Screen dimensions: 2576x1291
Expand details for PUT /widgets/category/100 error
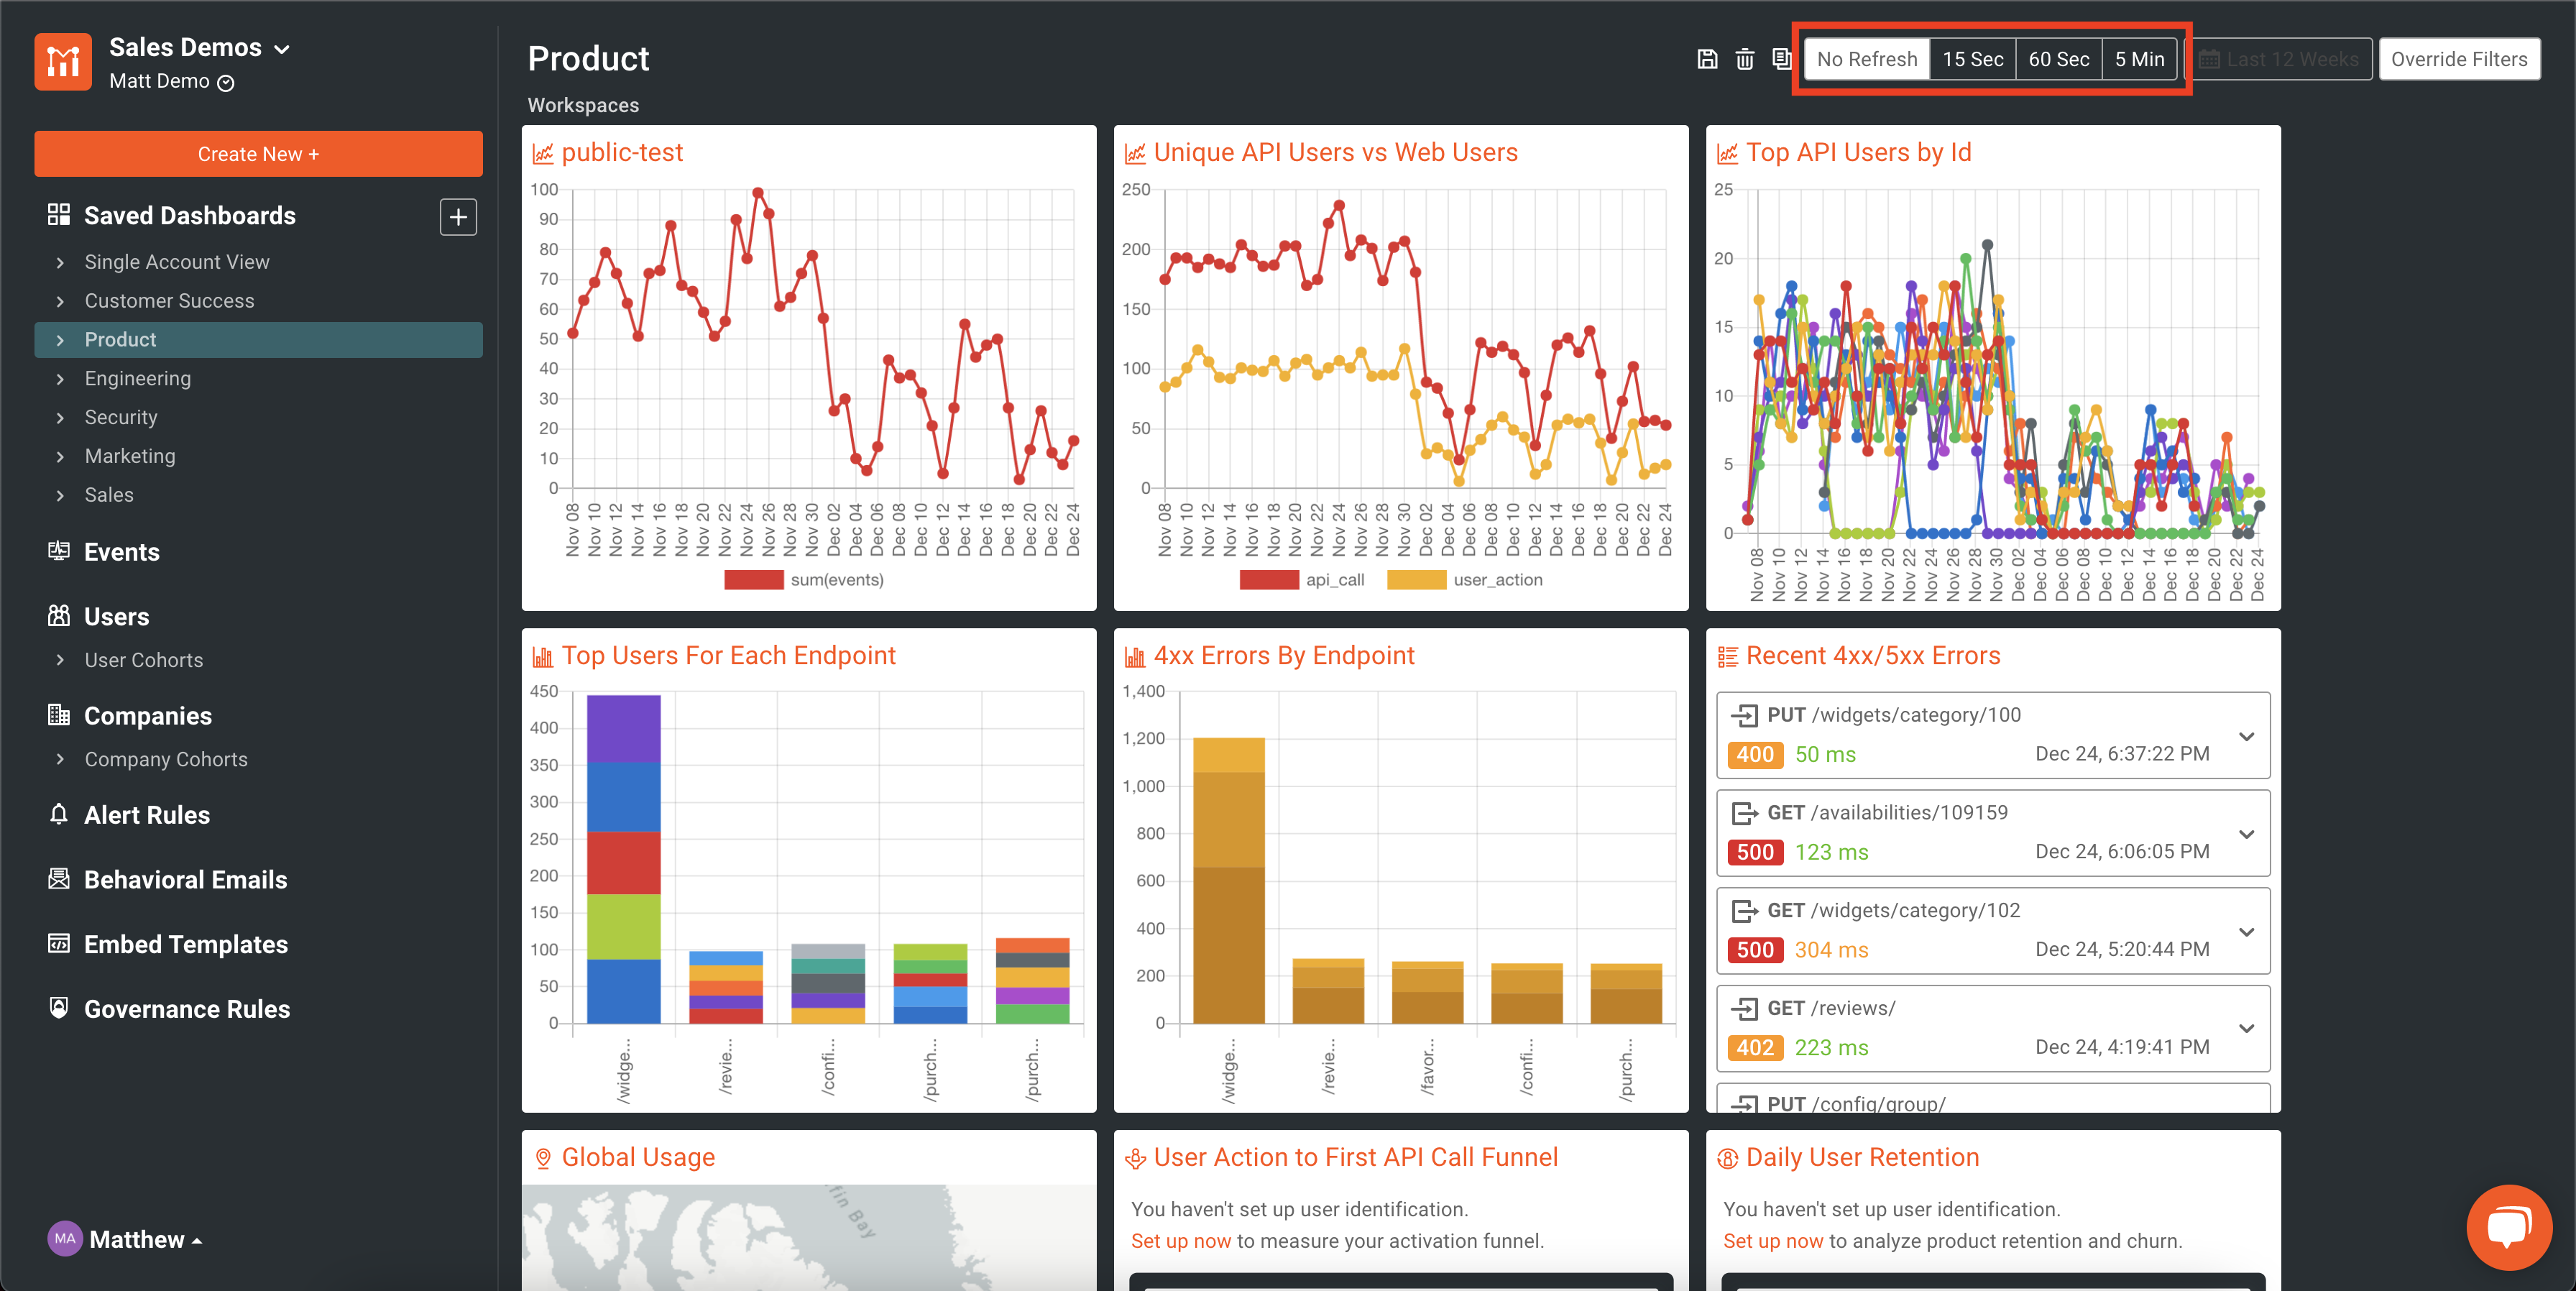(2247, 736)
